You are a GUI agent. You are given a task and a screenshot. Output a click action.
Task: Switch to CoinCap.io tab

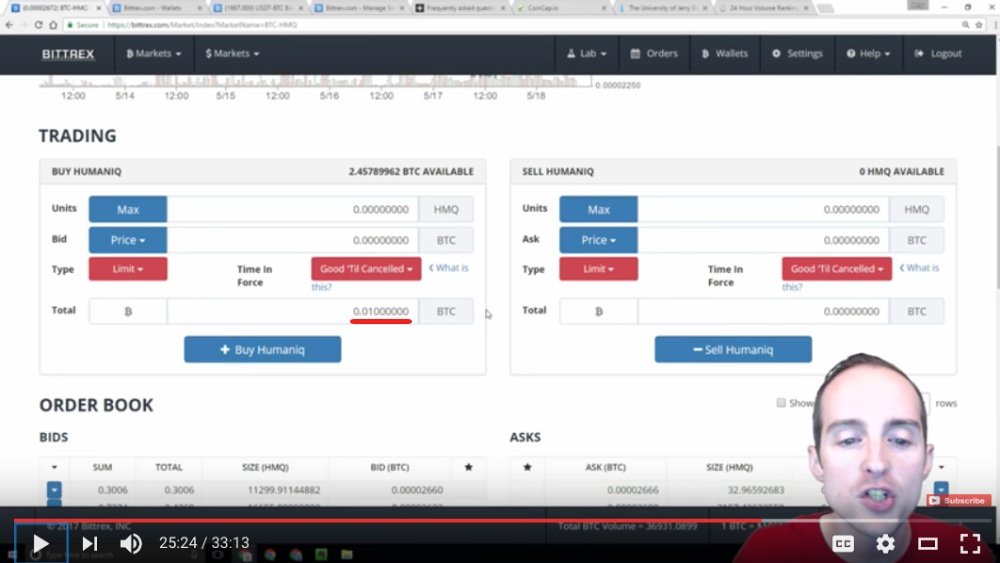(x=560, y=8)
